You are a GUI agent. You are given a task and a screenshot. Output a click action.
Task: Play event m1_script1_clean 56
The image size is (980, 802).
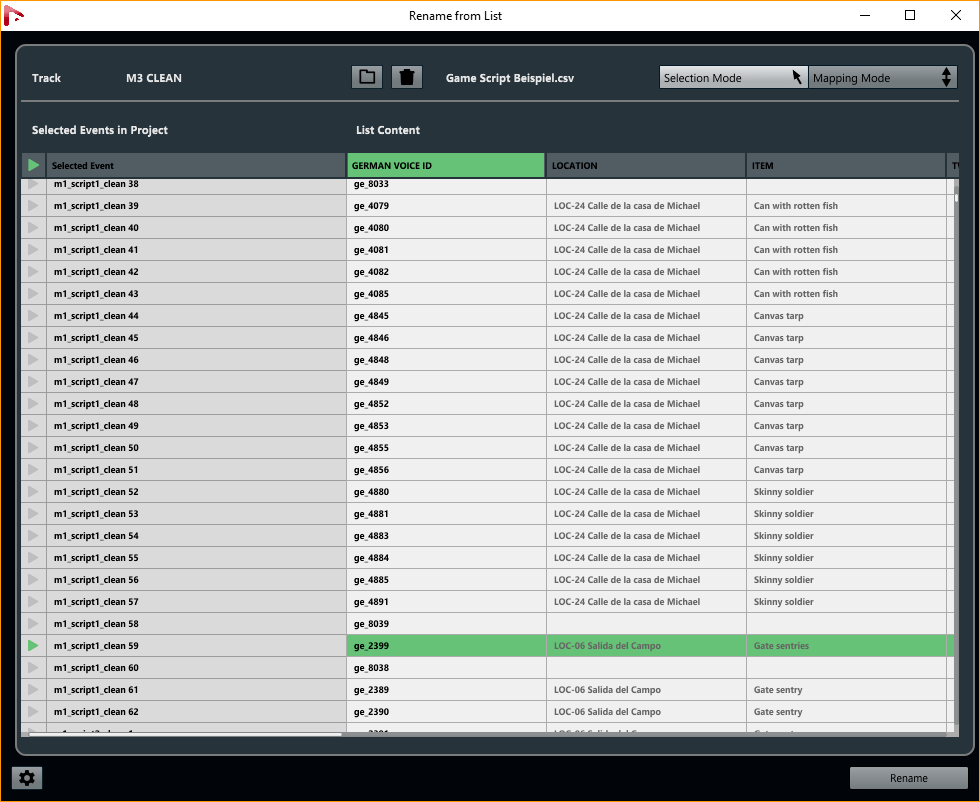pyautogui.click(x=34, y=579)
